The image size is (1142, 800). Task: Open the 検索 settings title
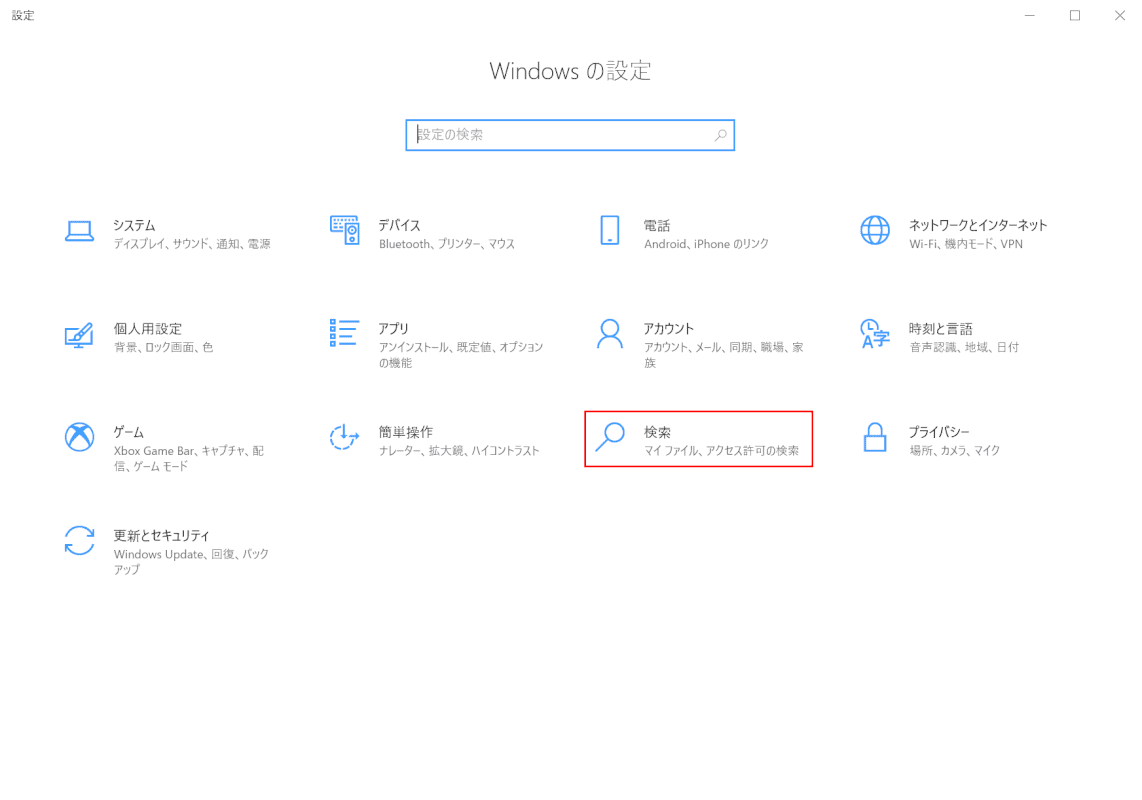coord(657,432)
